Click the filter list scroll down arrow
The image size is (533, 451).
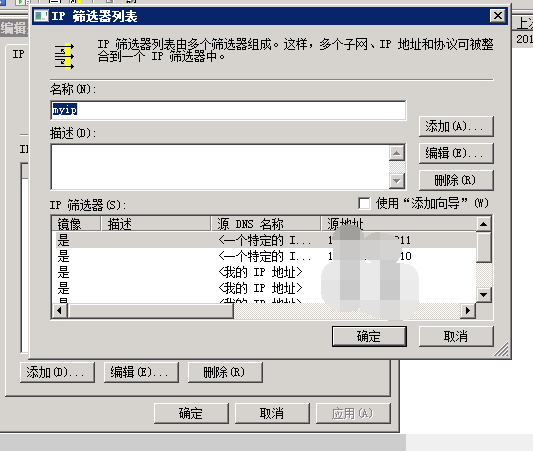(483, 295)
